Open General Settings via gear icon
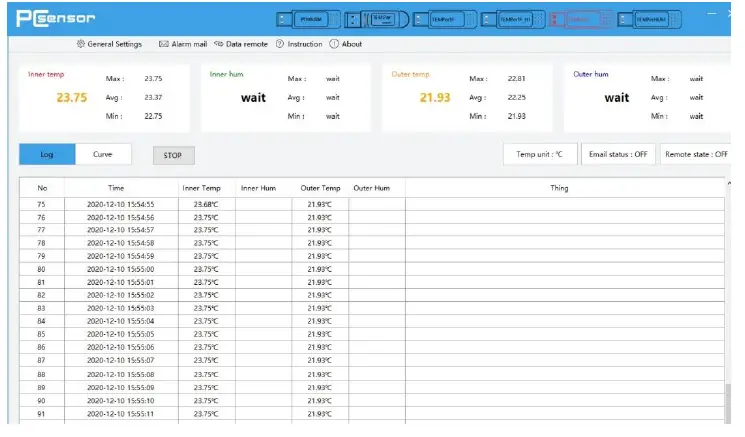 pyautogui.click(x=81, y=44)
